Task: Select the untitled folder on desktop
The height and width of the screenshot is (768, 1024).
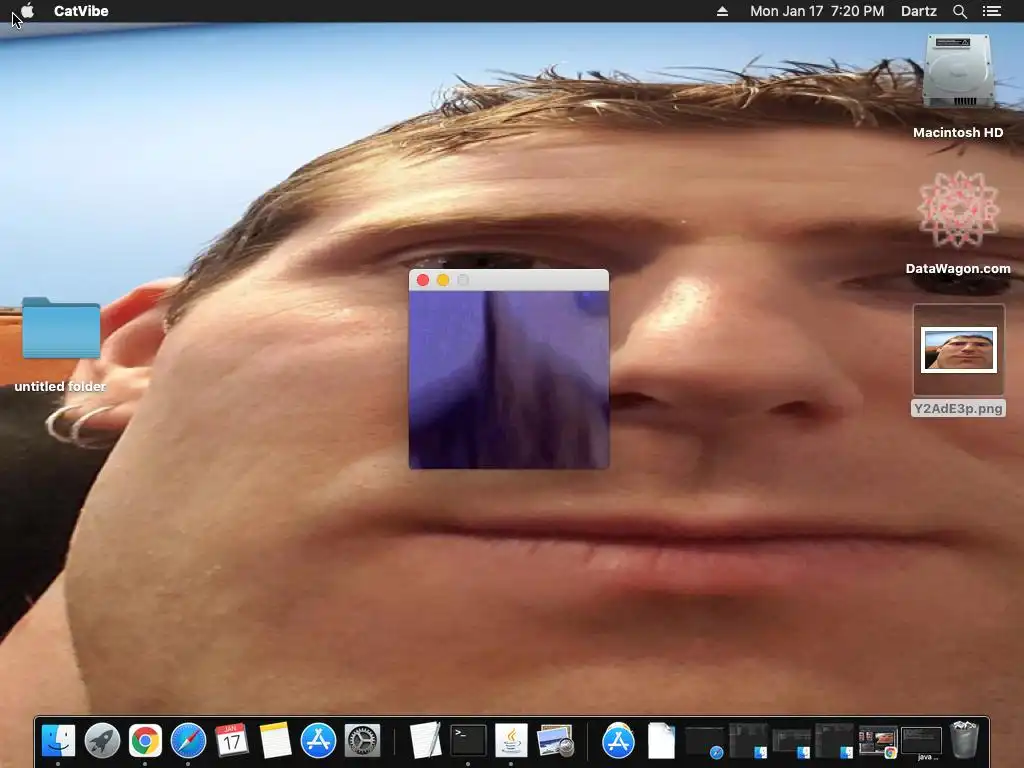Action: coord(61,328)
